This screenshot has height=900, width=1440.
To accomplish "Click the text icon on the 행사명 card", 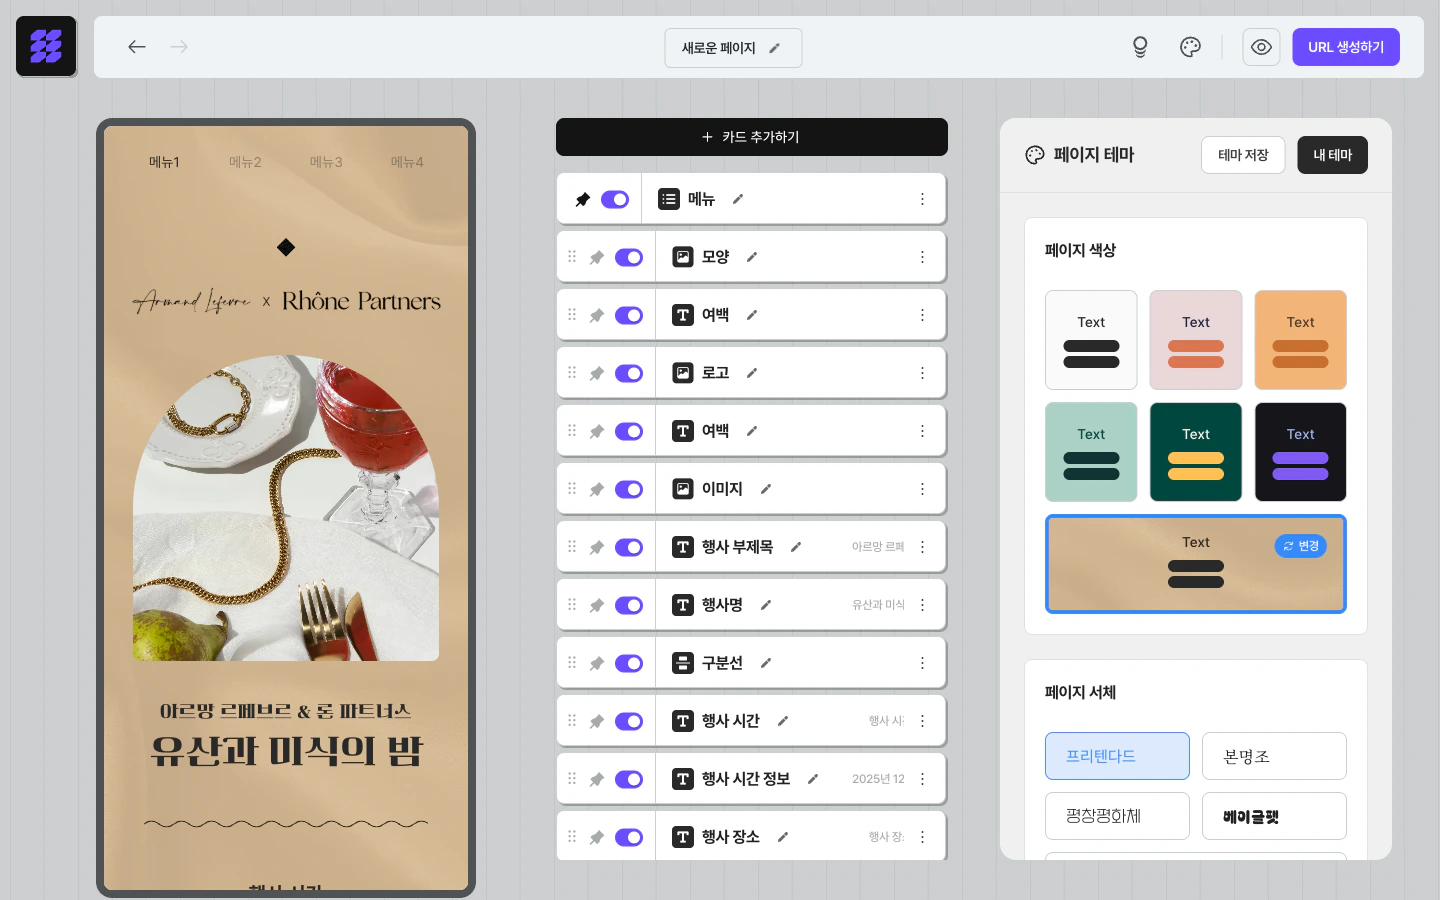I will 683,605.
